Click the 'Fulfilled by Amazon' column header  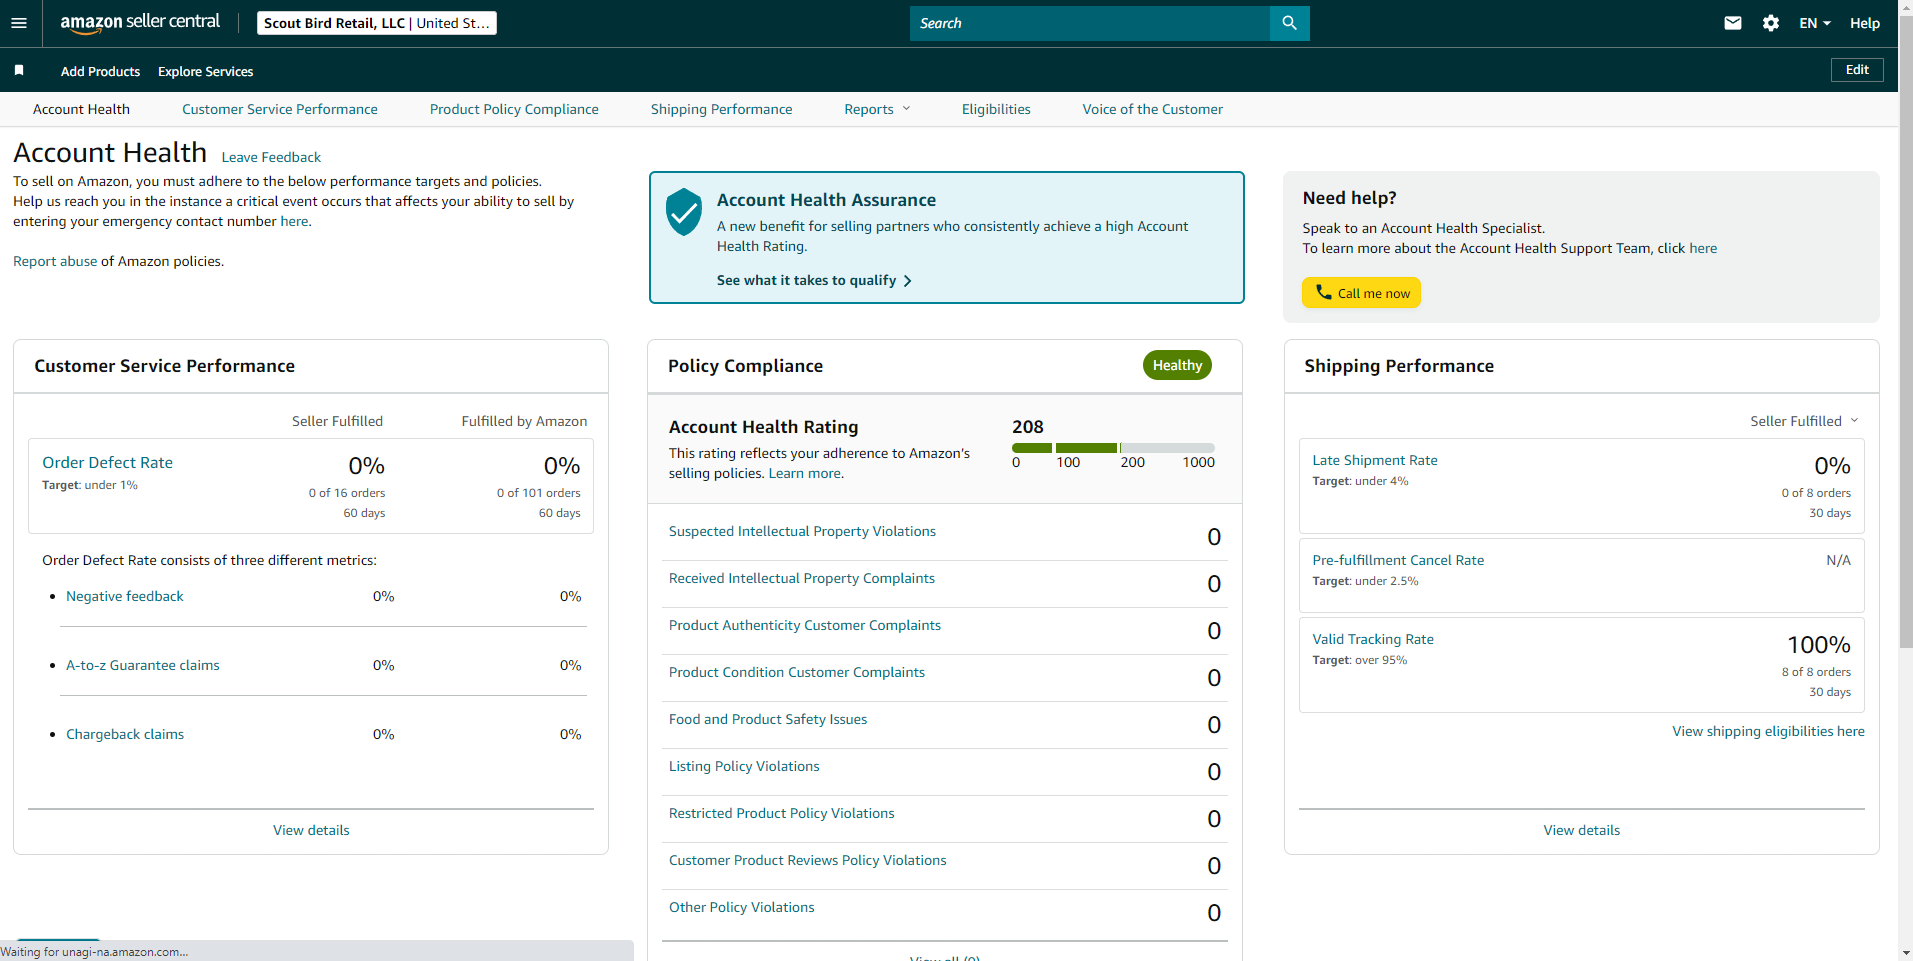pyautogui.click(x=524, y=421)
